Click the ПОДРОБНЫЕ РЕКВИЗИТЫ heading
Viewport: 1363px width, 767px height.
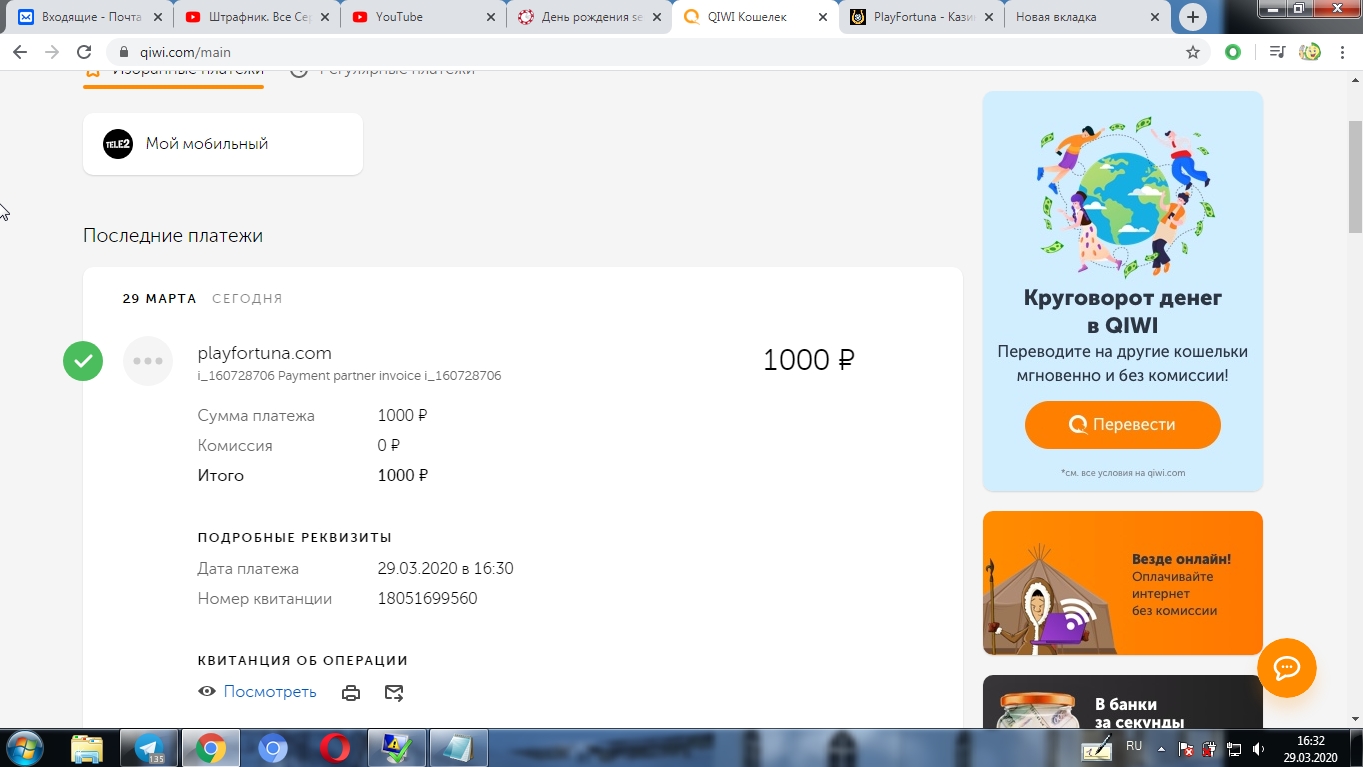[295, 538]
